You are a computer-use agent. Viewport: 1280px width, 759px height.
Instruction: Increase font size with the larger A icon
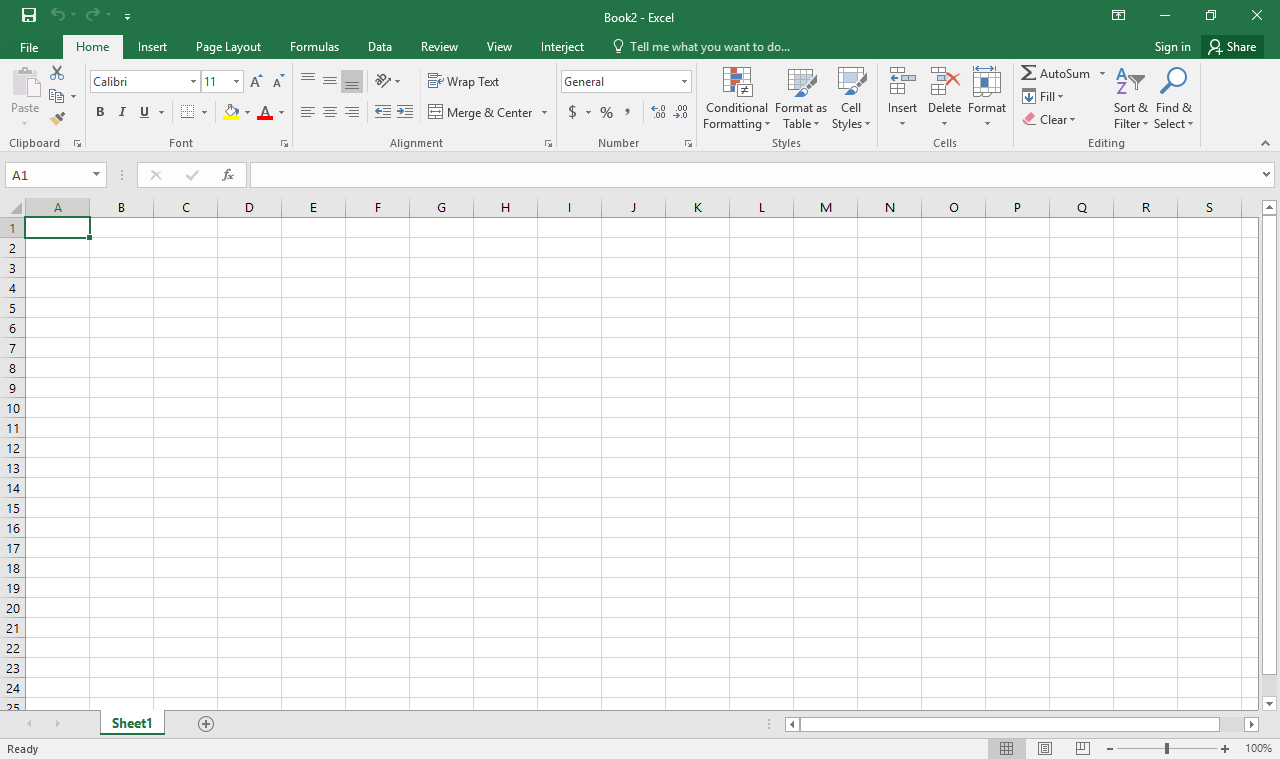(x=256, y=82)
